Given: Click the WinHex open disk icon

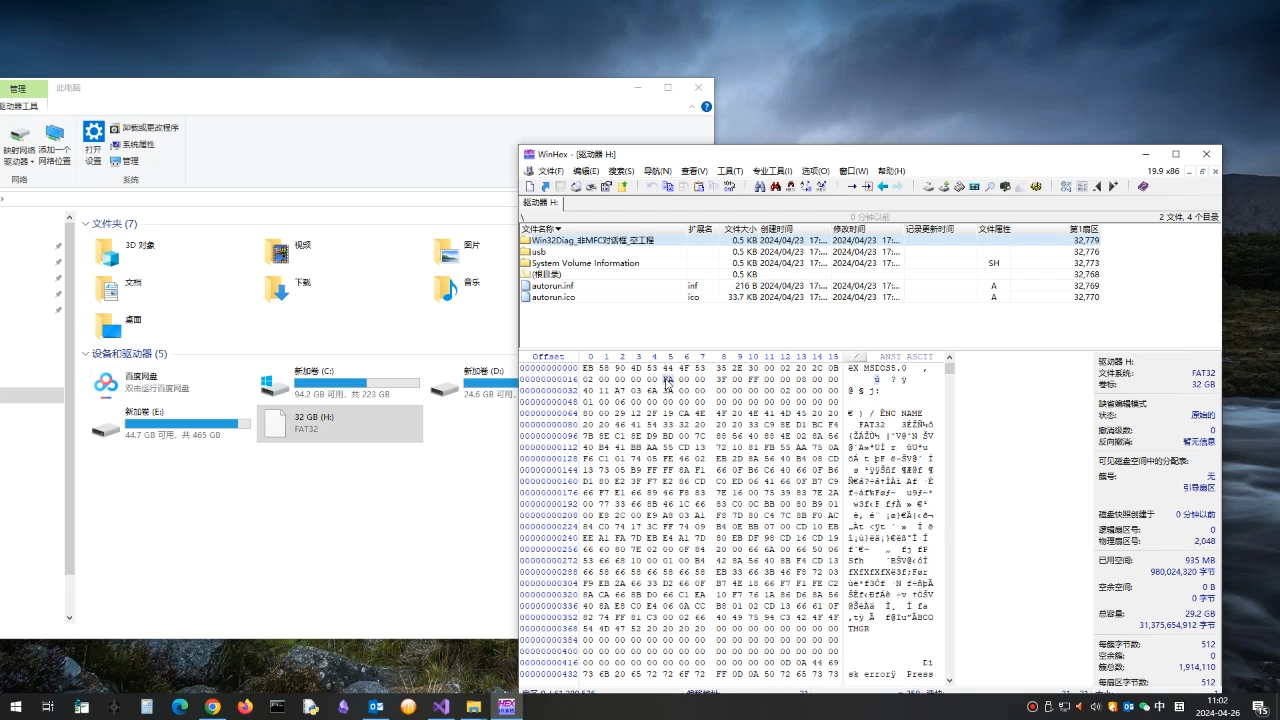Looking at the screenshot, I should click(x=927, y=186).
